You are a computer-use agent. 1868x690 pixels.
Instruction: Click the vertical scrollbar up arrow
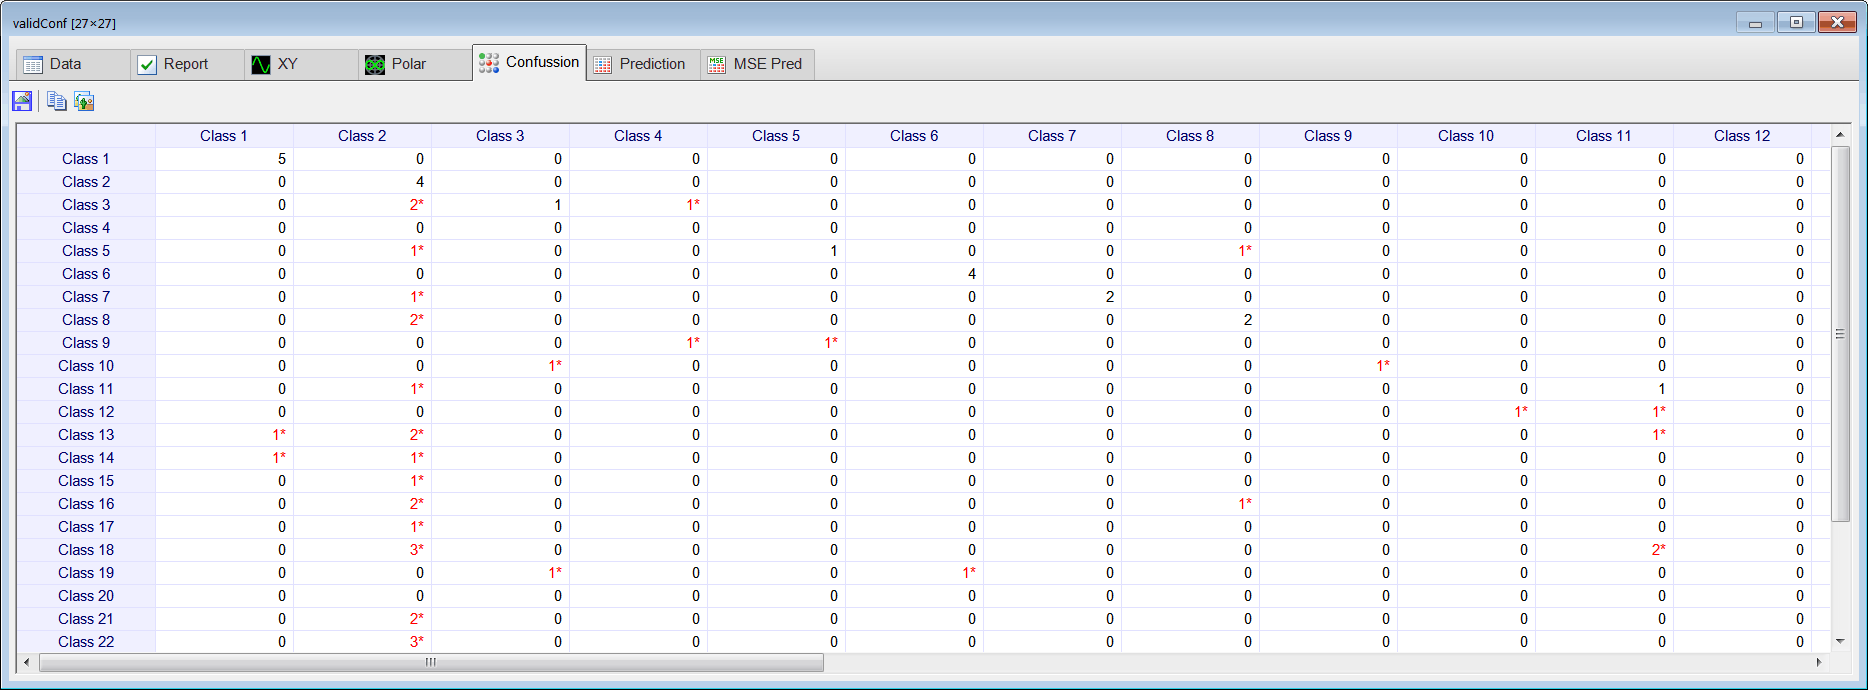coord(1840,134)
